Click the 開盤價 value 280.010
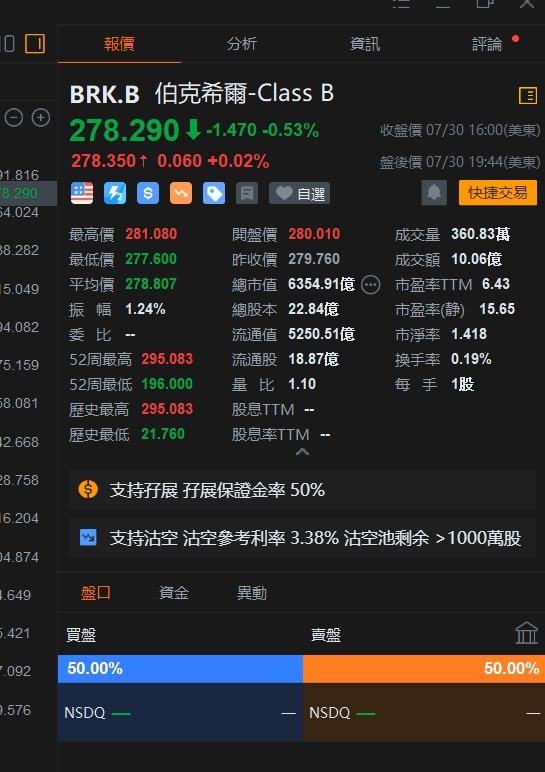Screen dimensions: 545x772 314,234
